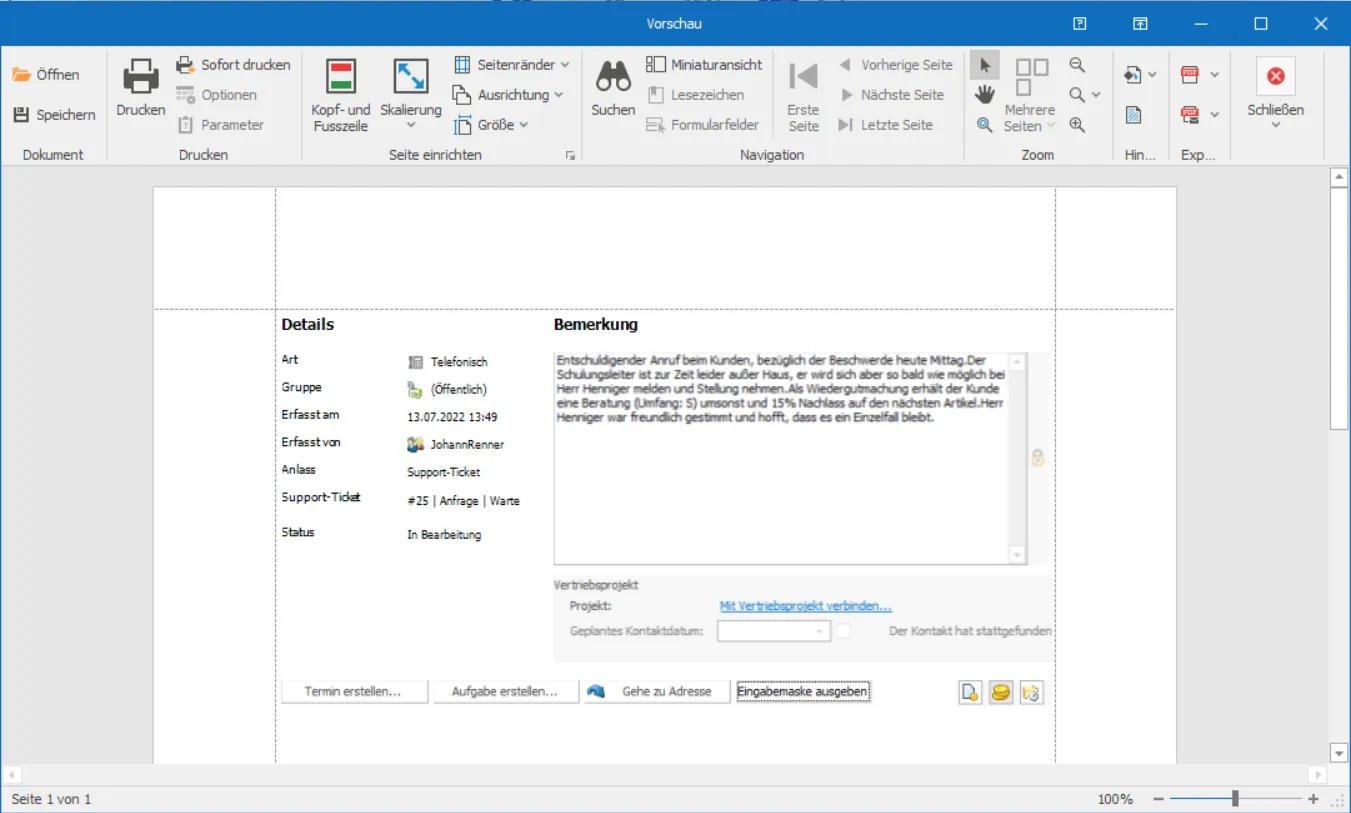Tick Der Kontakt hat stattgefunden checkbox
This screenshot has height=813, width=1351.
click(x=843, y=631)
